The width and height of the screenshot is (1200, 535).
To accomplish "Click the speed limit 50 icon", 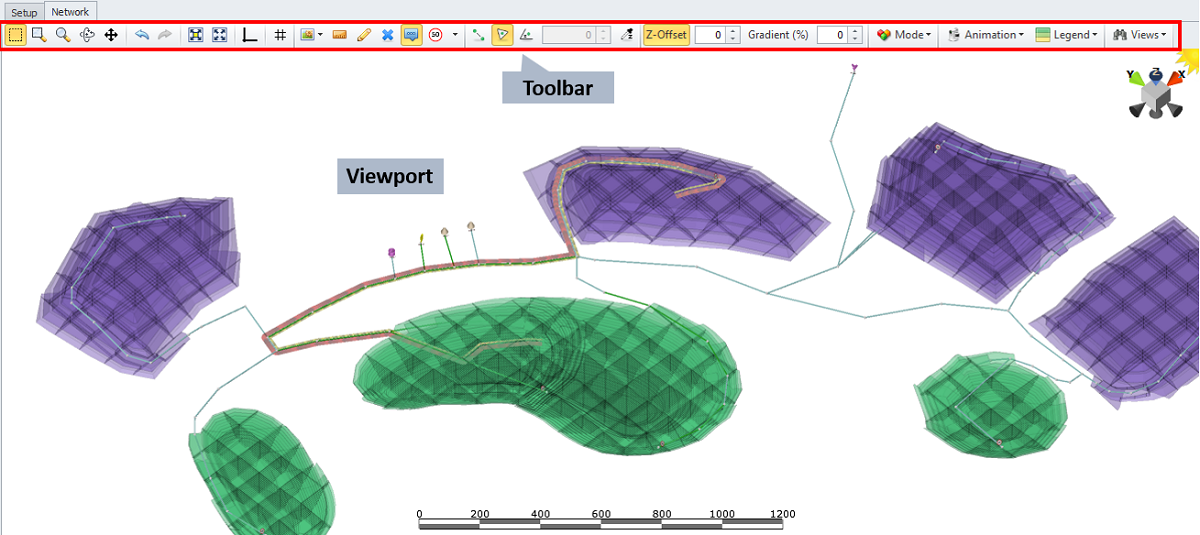I will pos(436,35).
